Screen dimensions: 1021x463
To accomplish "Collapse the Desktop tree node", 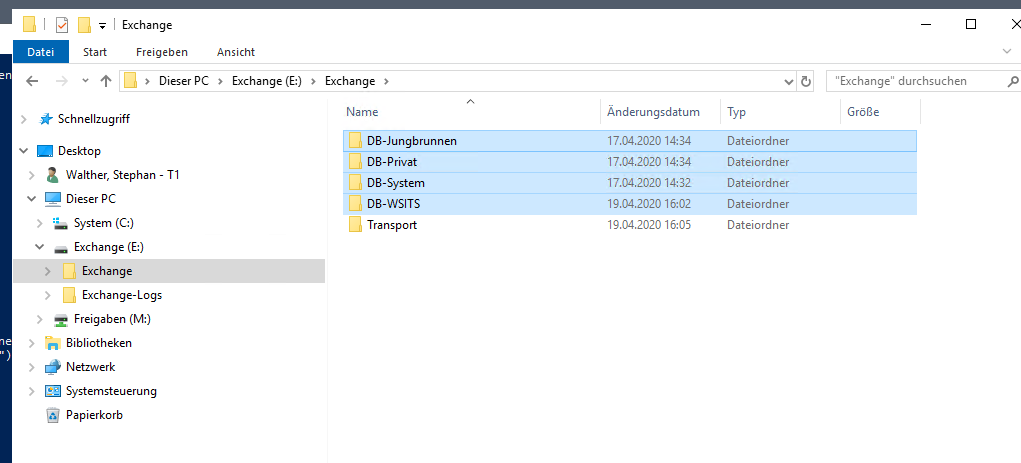I will [23, 151].
